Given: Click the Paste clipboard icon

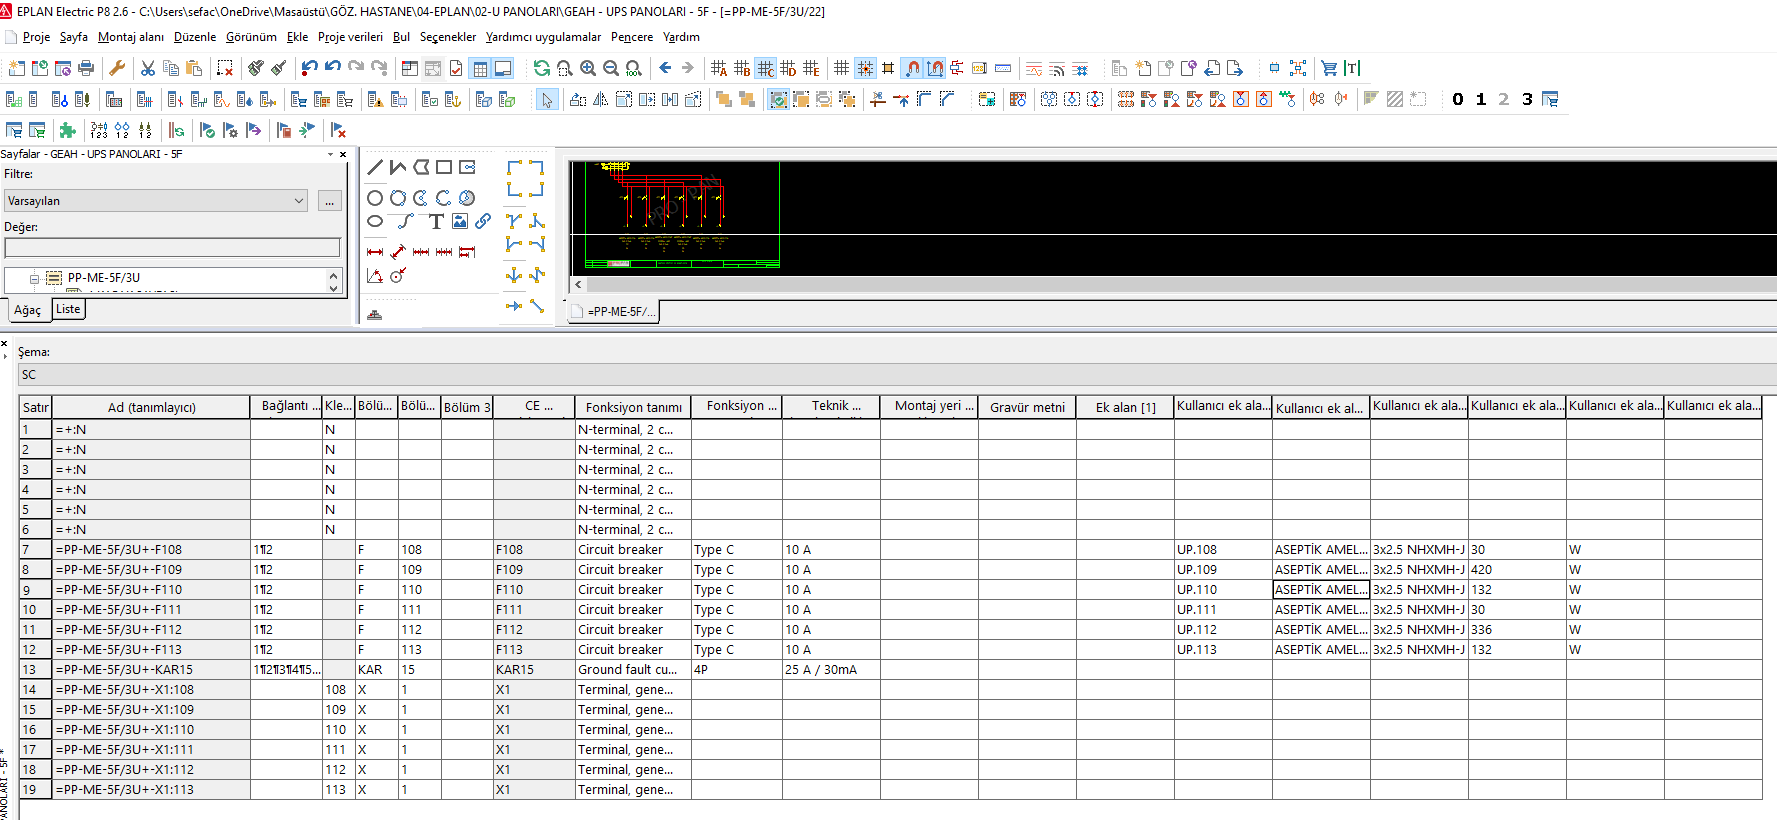Looking at the screenshot, I should pos(194,68).
